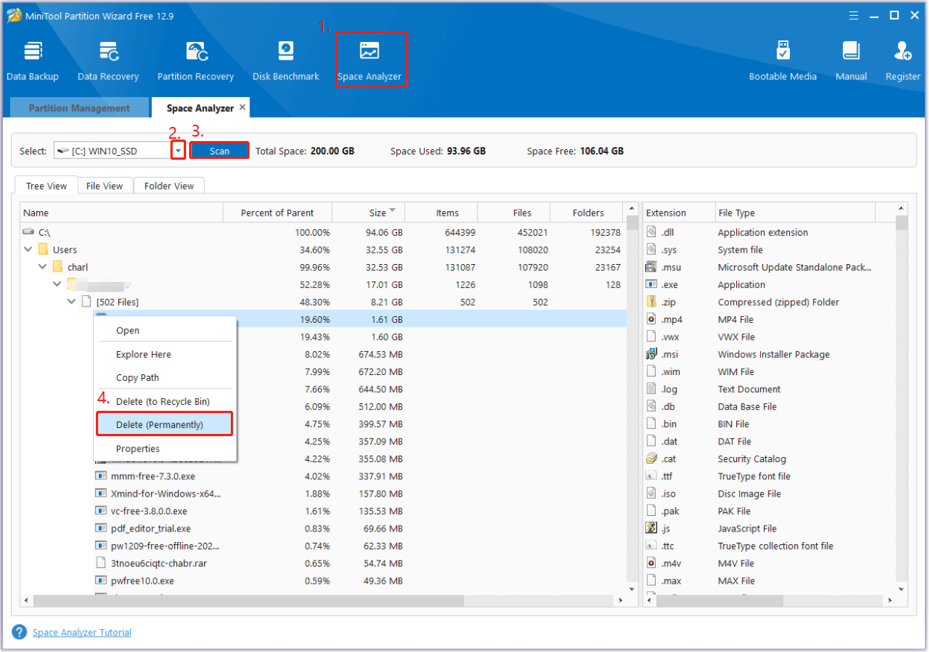929x652 pixels.
Task: Click the Extension column header
Action: coord(679,212)
